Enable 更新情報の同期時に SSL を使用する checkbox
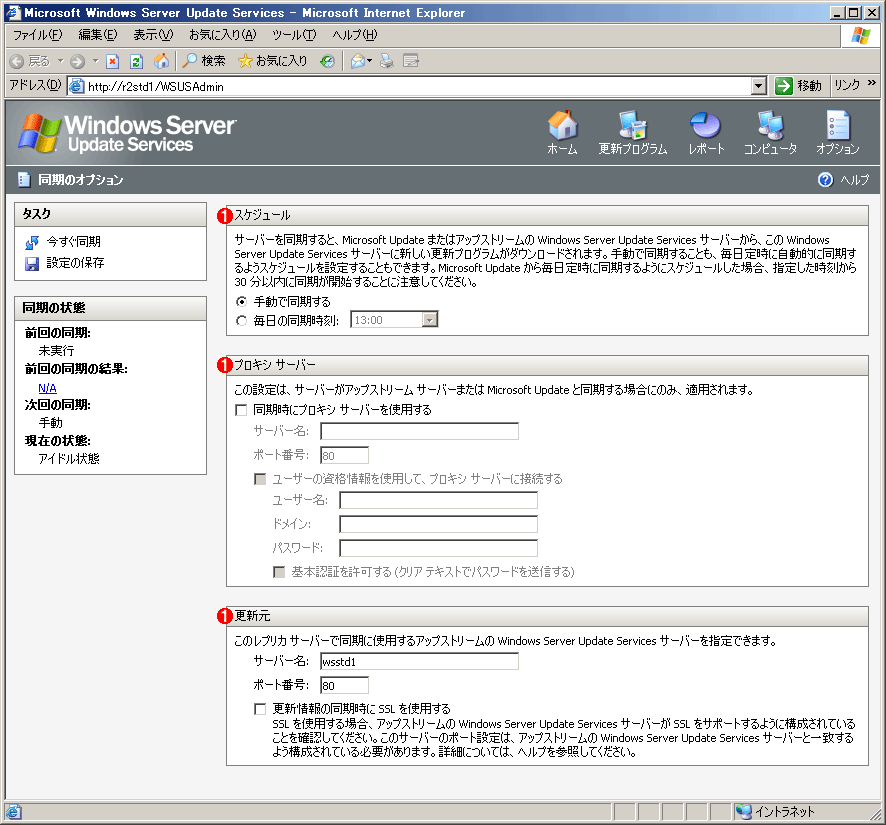This screenshot has height=825, width=886. (x=260, y=709)
